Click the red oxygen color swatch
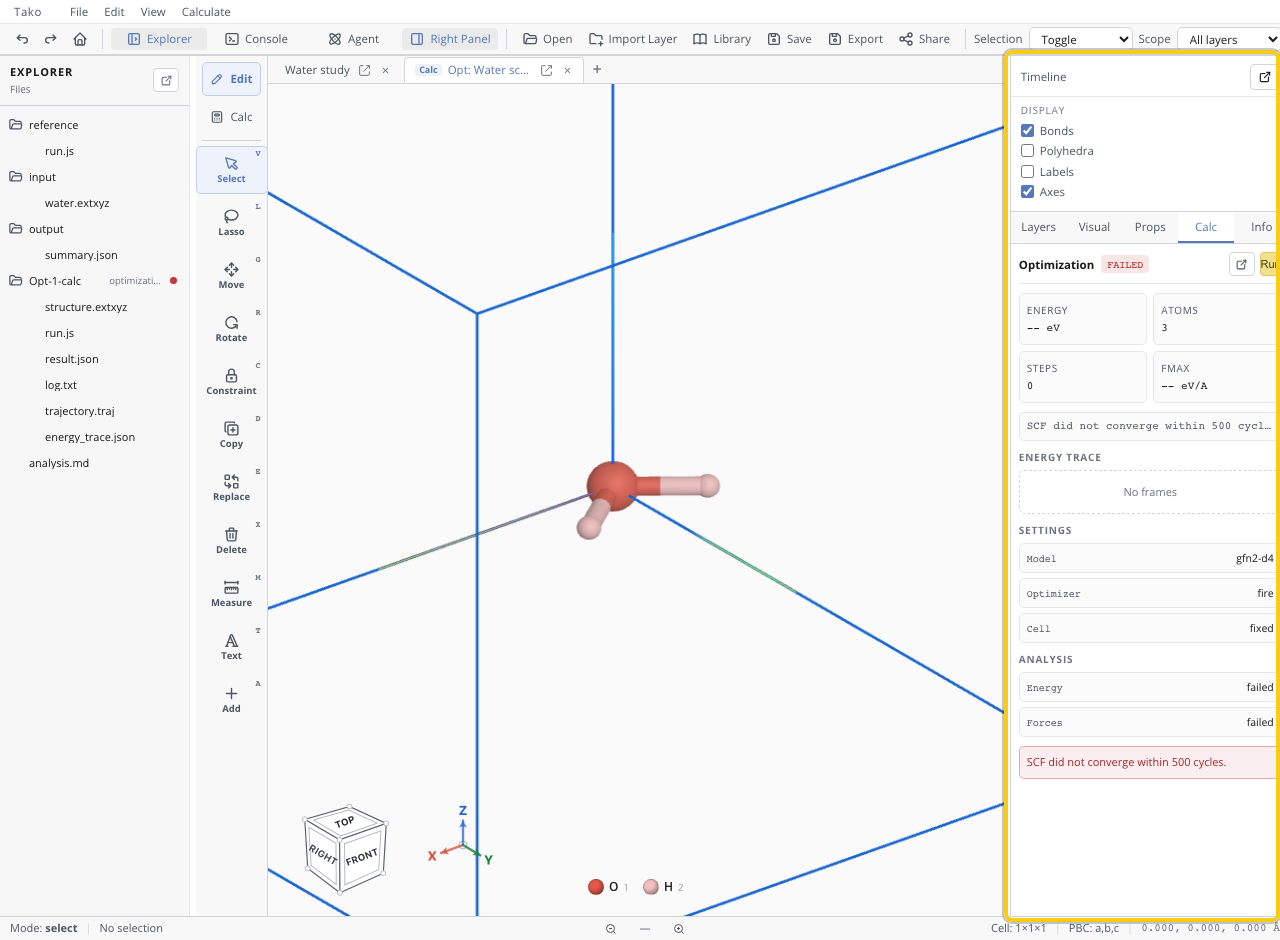The image size is (1280, 940). click(596, 887)
